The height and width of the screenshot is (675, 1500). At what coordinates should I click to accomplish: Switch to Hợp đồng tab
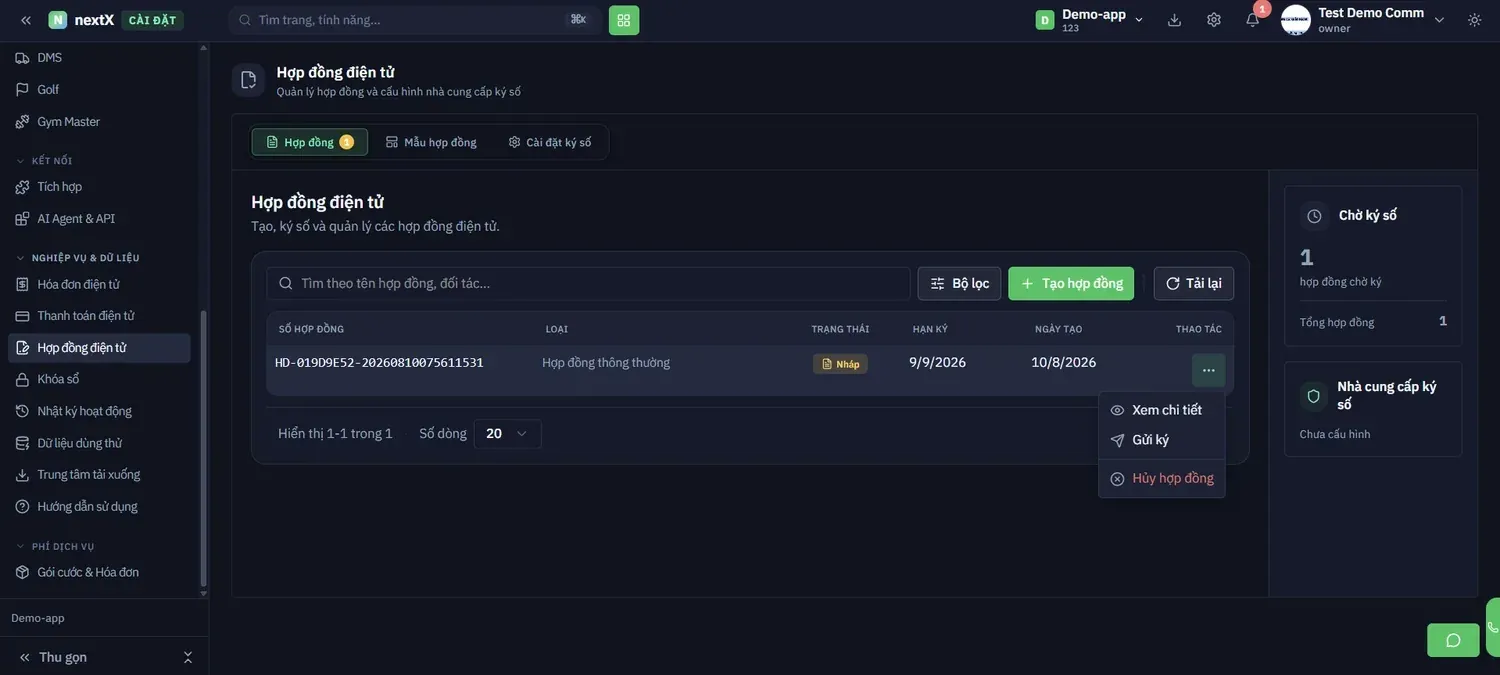click(x=310, y=142)
